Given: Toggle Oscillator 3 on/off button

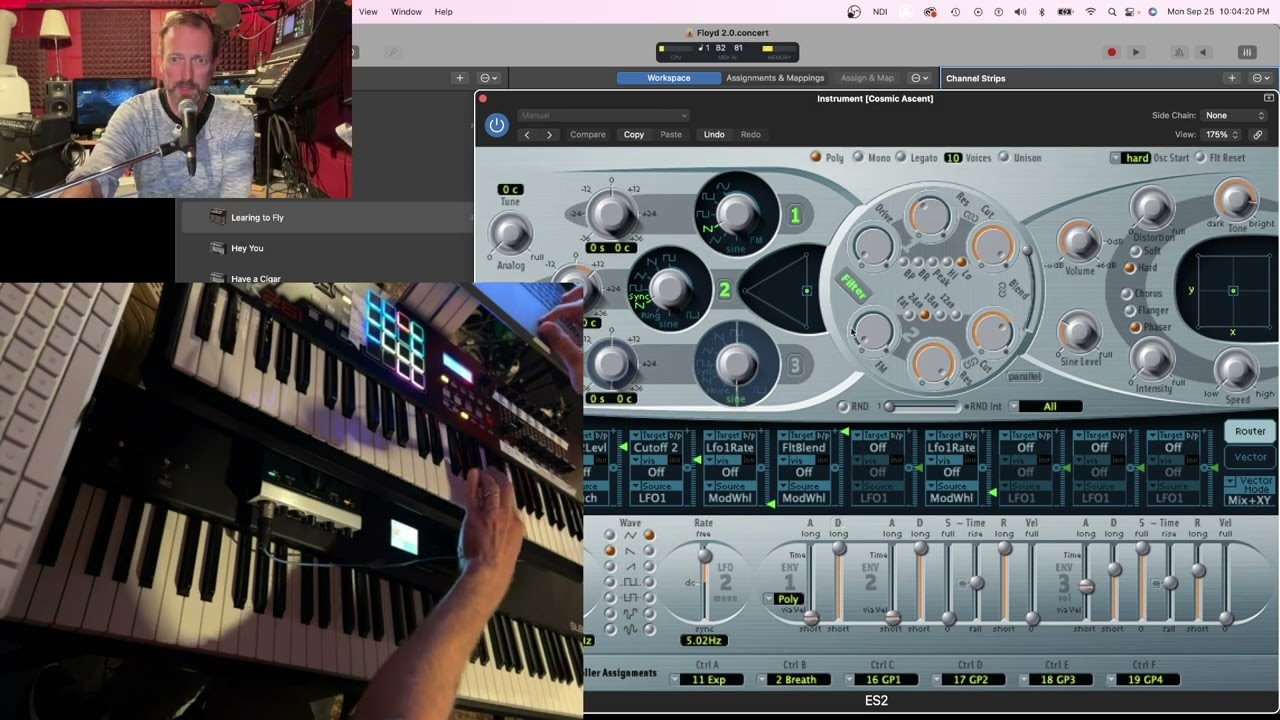Looking at the screenshot, I should pos(795,365).
